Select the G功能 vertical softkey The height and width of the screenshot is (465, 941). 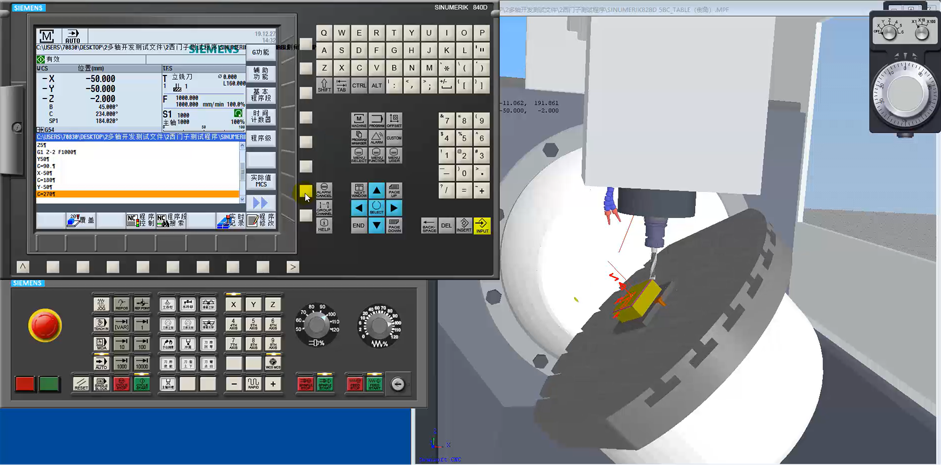[261, 52]
